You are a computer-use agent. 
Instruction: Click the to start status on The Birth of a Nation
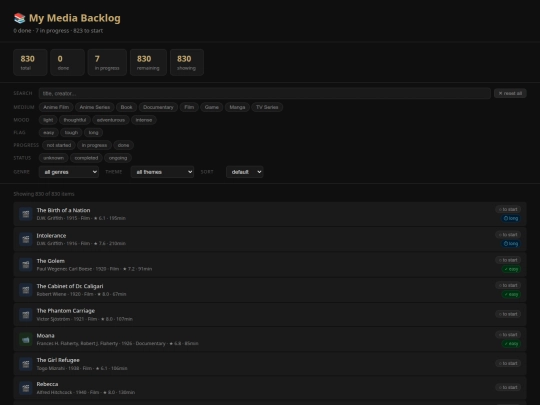[508, 209]
